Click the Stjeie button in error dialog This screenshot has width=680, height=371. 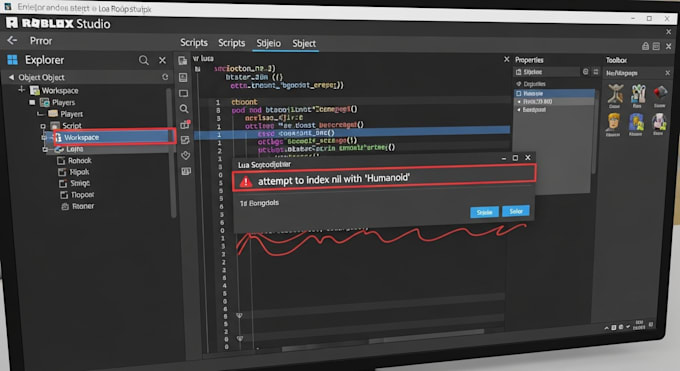pyautogui.click(x=484, y=212)
